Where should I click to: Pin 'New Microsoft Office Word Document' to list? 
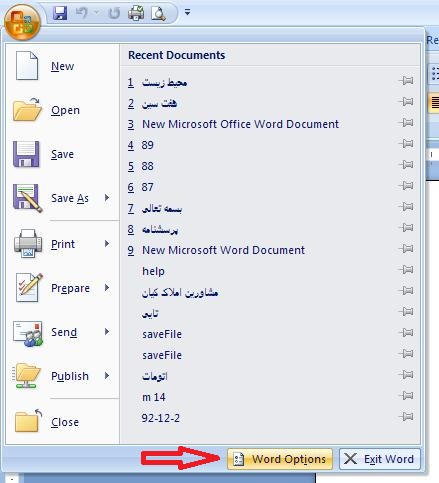pos(406,122)
